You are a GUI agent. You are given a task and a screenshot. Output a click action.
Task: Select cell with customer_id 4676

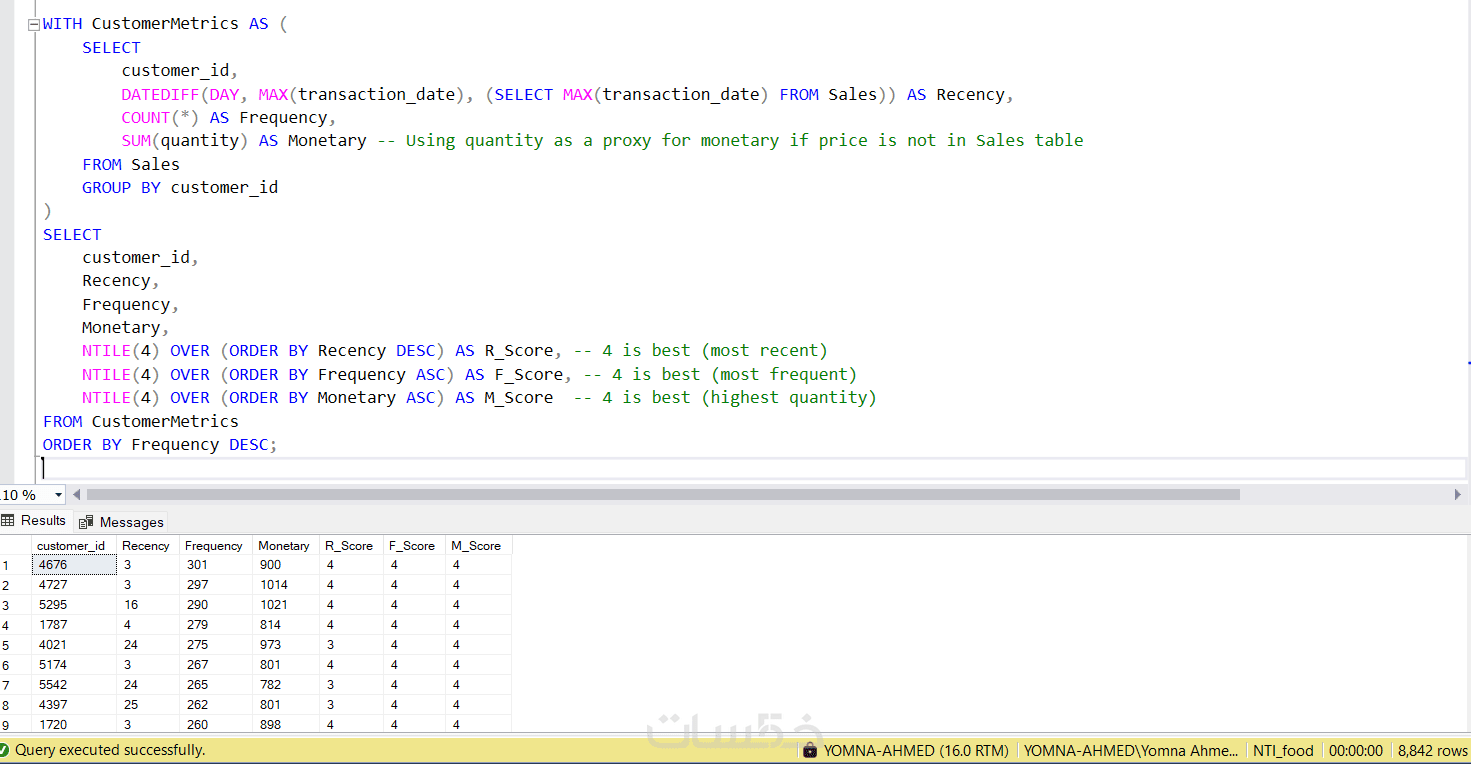pyautogui.click(x=74, y=565)
